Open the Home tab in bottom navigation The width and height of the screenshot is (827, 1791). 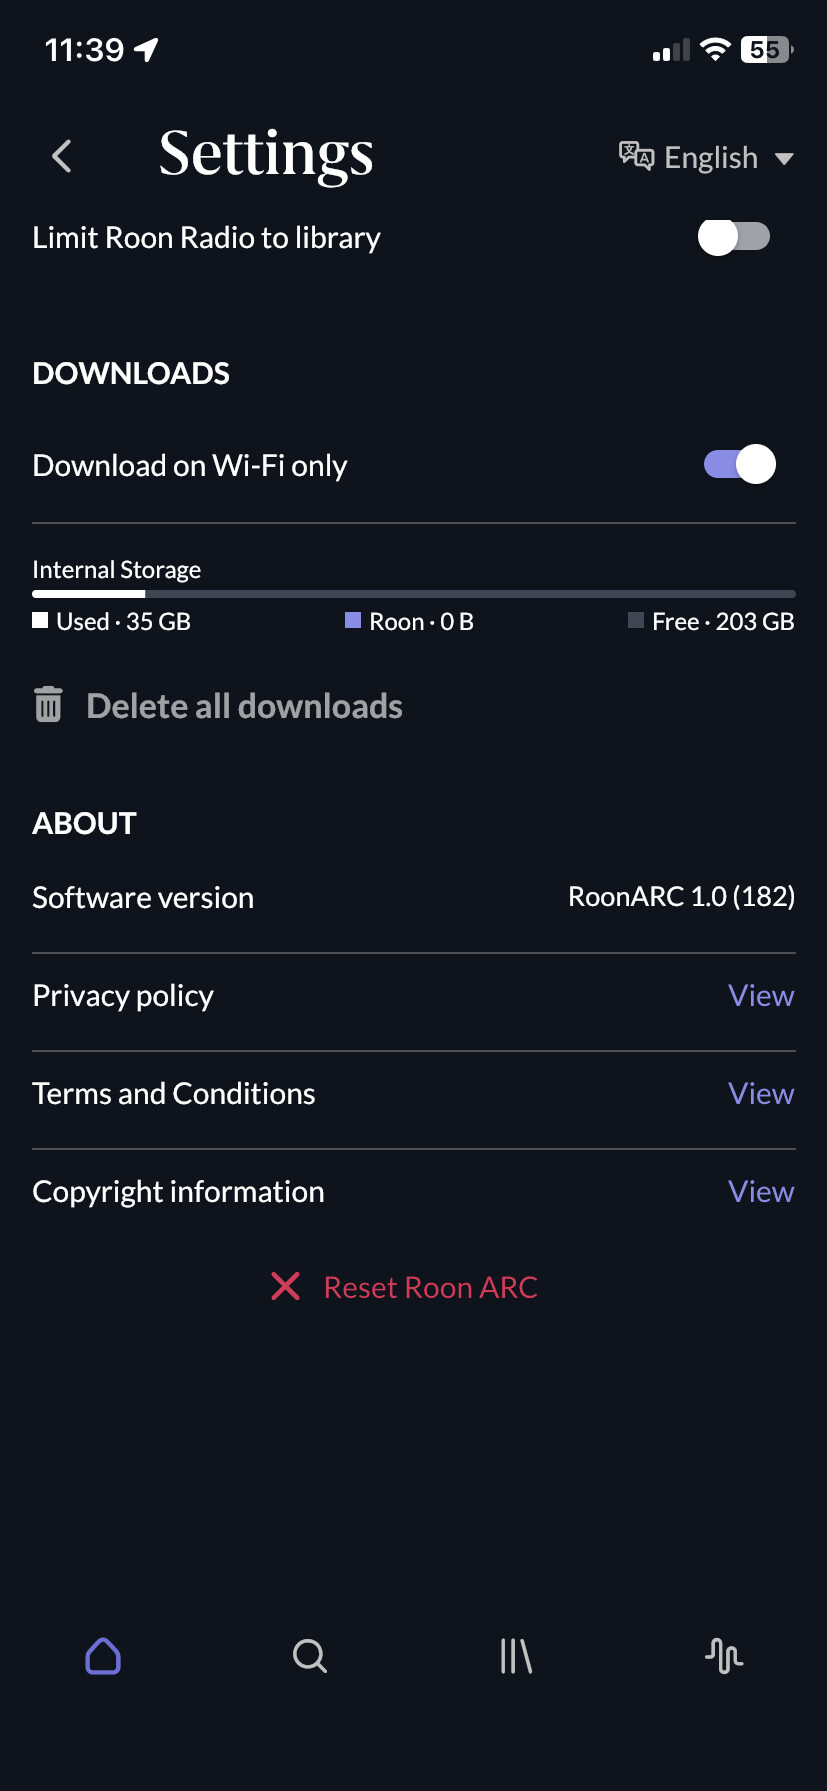pyautogui.click(x=103, y=1656)
